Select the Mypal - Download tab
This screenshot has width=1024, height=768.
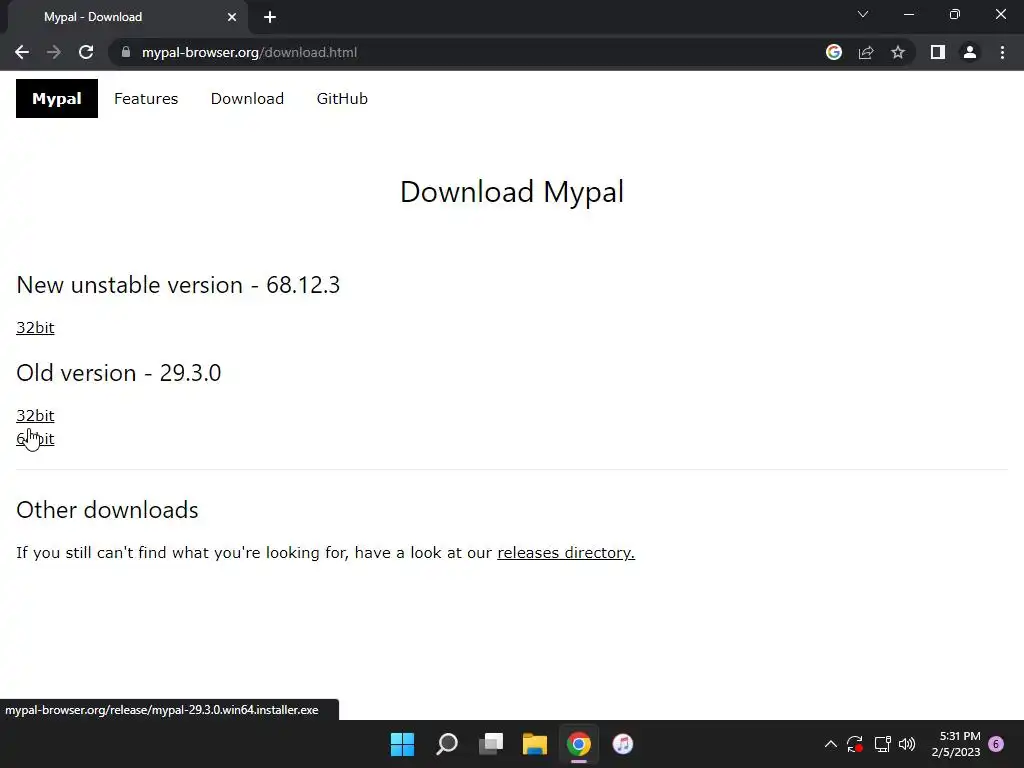pos(127,17)
